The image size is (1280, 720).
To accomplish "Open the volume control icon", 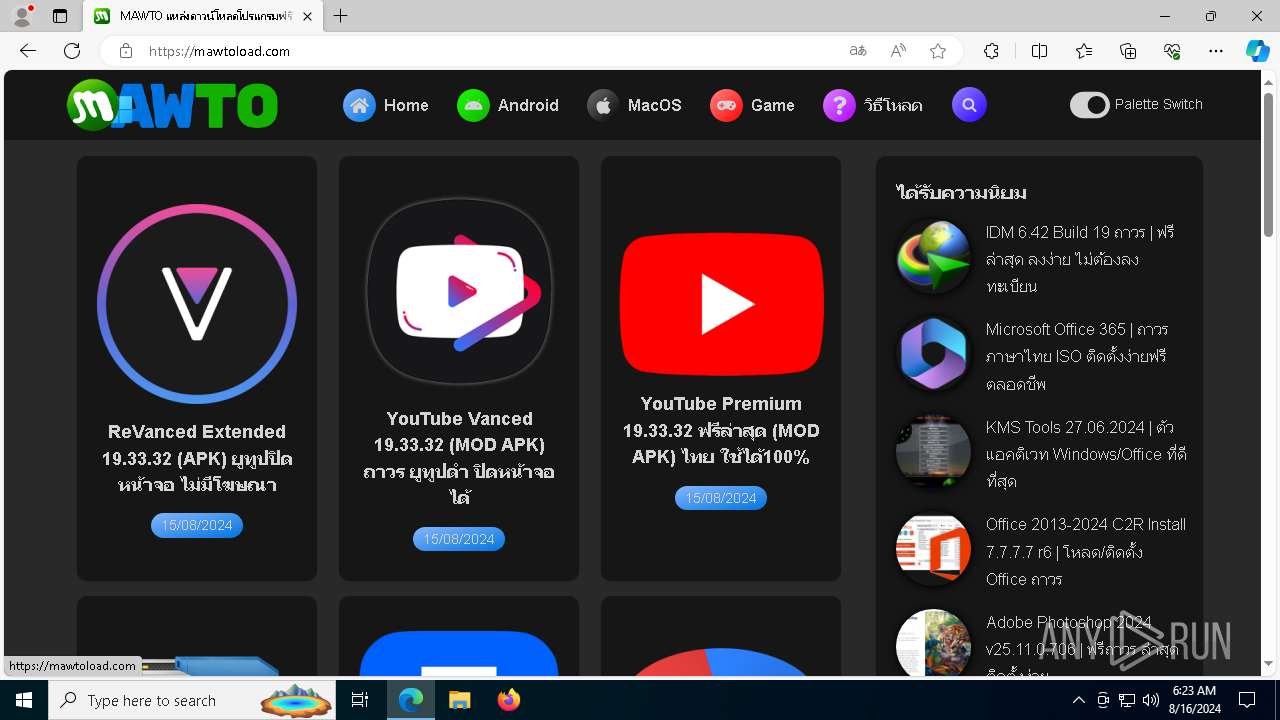I will (x=1150, y=700).
